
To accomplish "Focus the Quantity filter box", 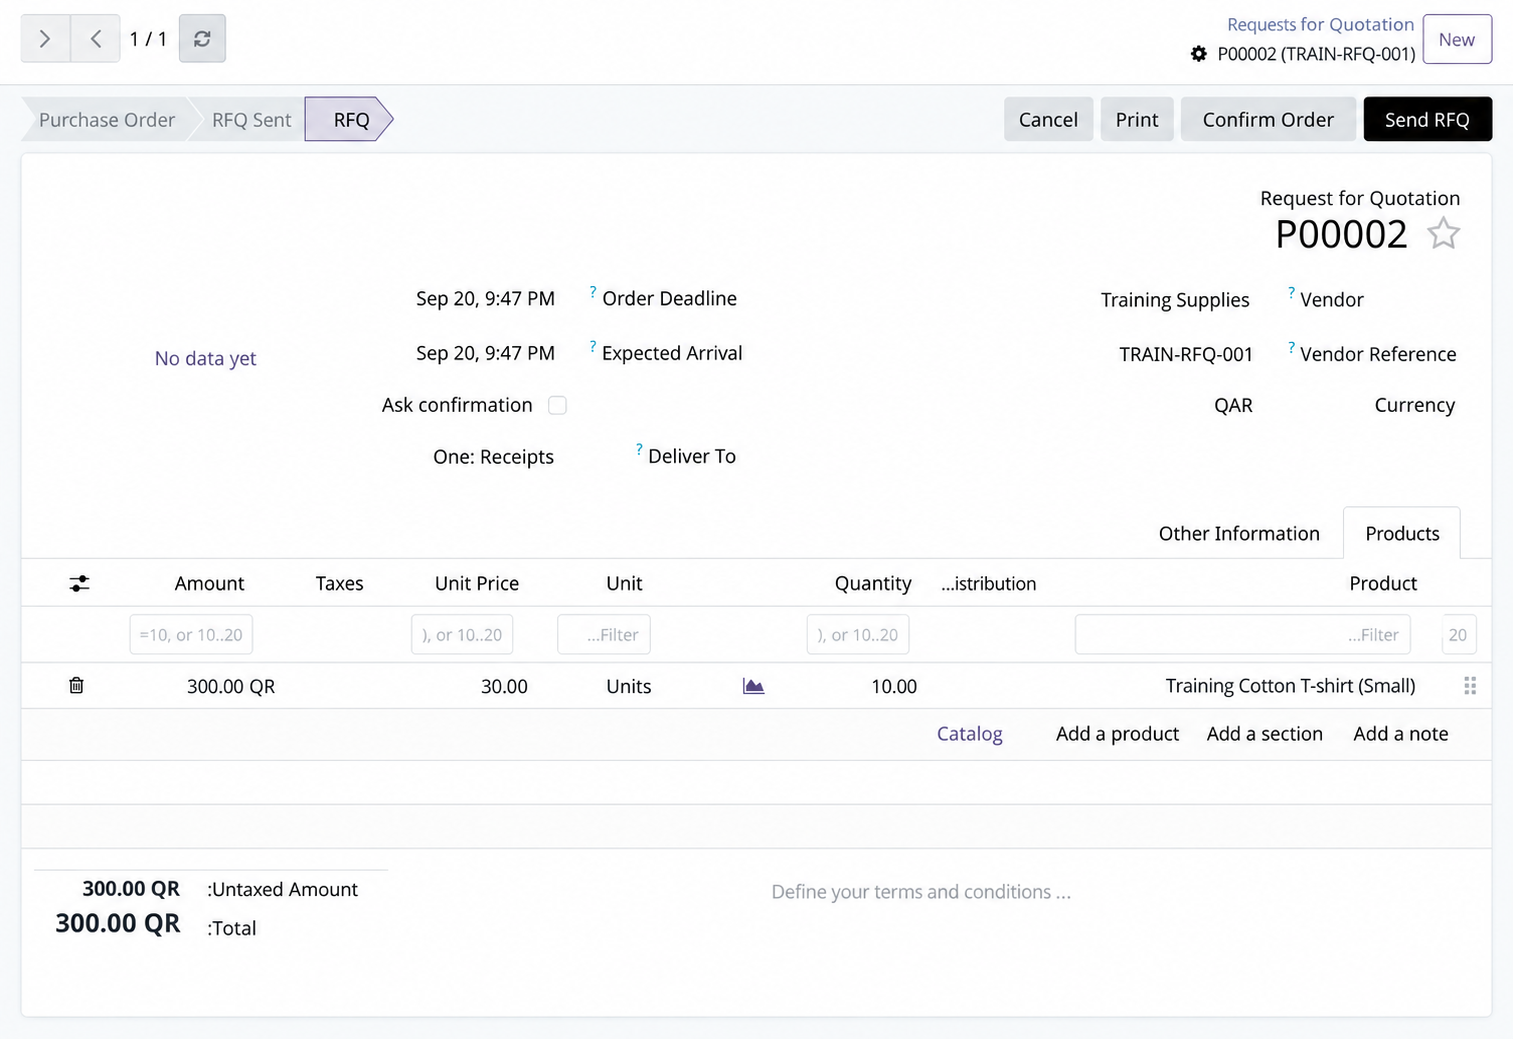I will 858,635.
